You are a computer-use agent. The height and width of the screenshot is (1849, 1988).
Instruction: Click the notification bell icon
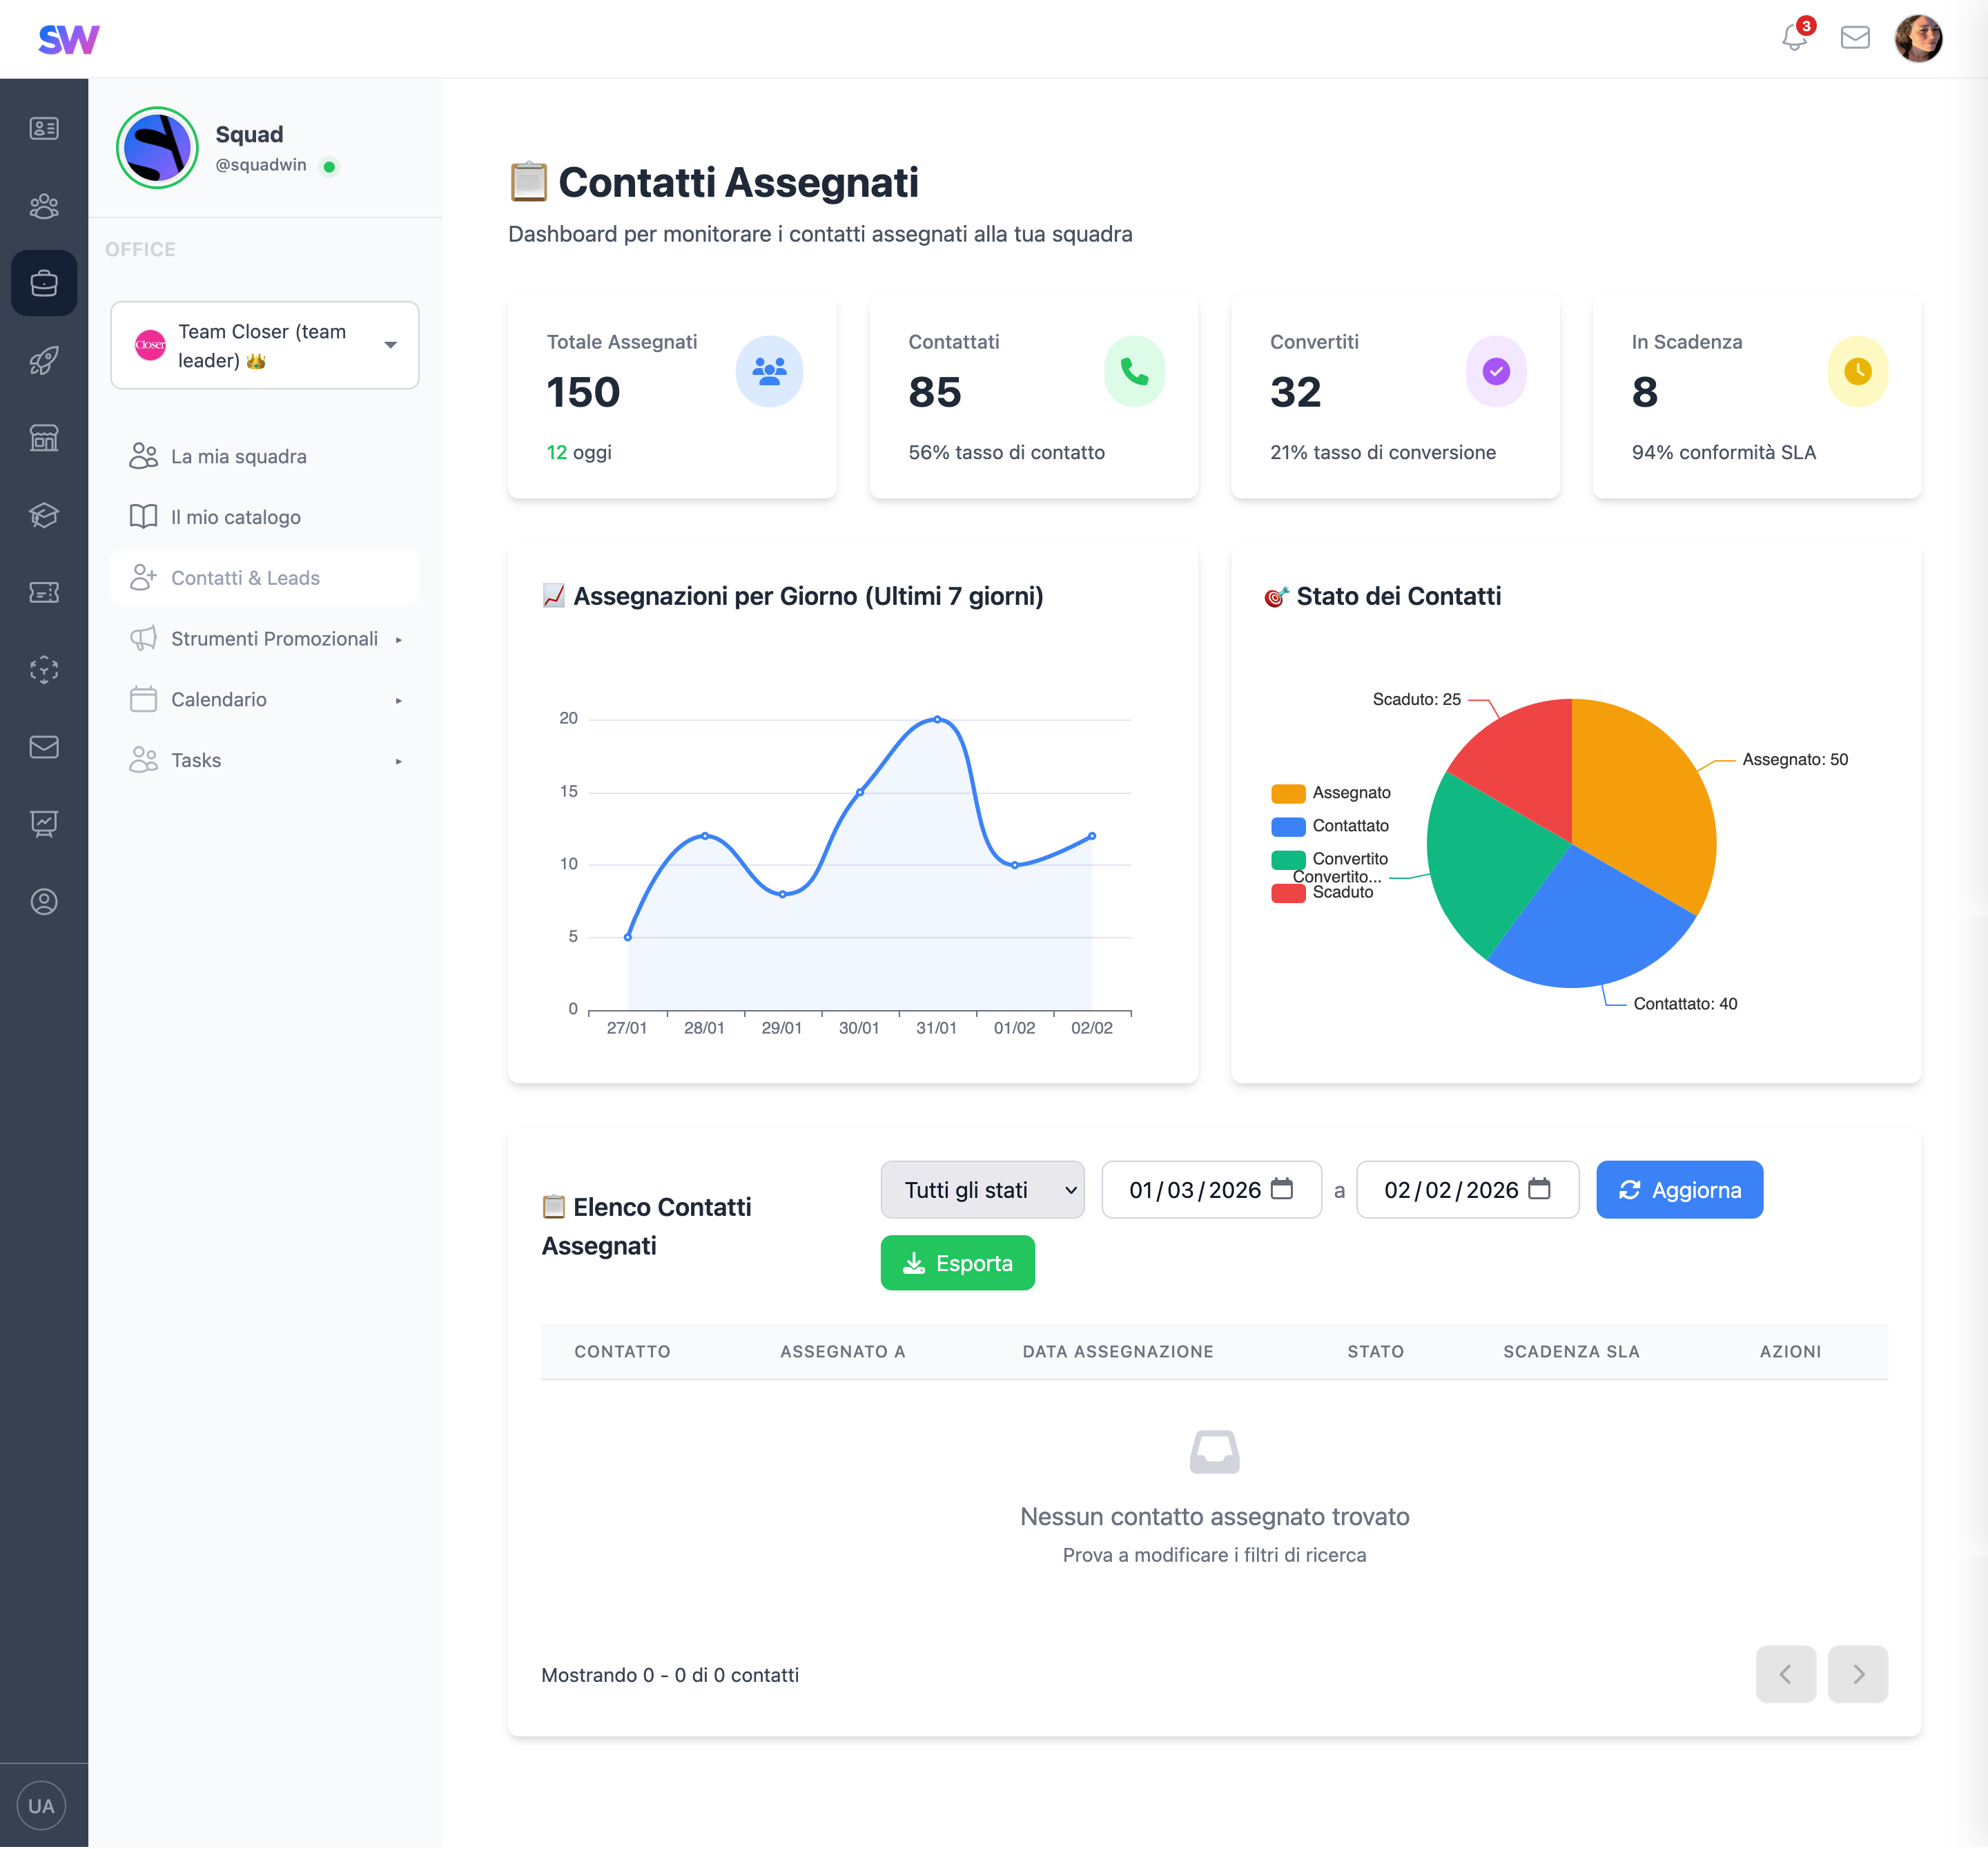[x=1794, y=38]
